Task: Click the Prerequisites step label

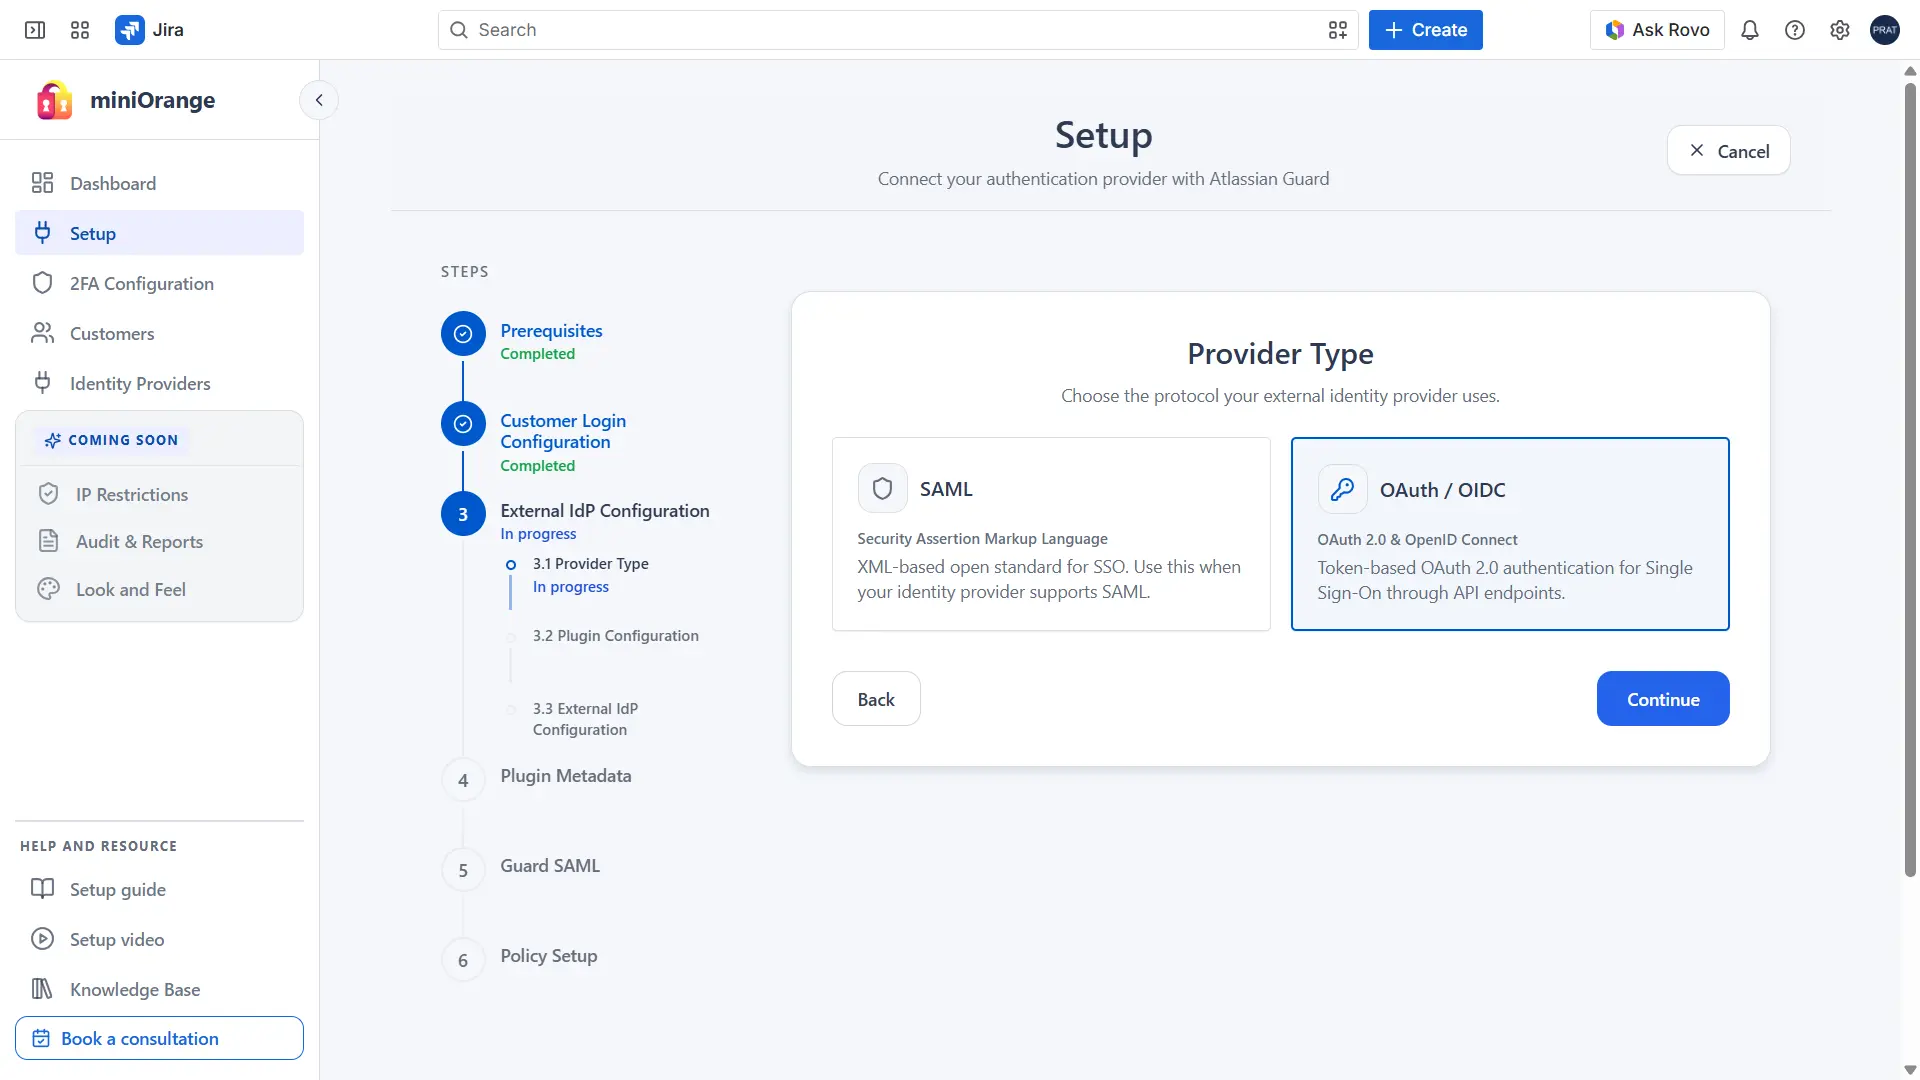Action: click(x=552, y=331)
